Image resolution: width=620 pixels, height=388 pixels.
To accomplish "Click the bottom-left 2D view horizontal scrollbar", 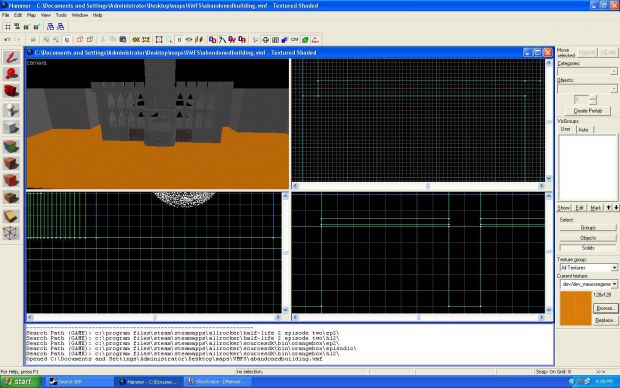I will (154, 317).
